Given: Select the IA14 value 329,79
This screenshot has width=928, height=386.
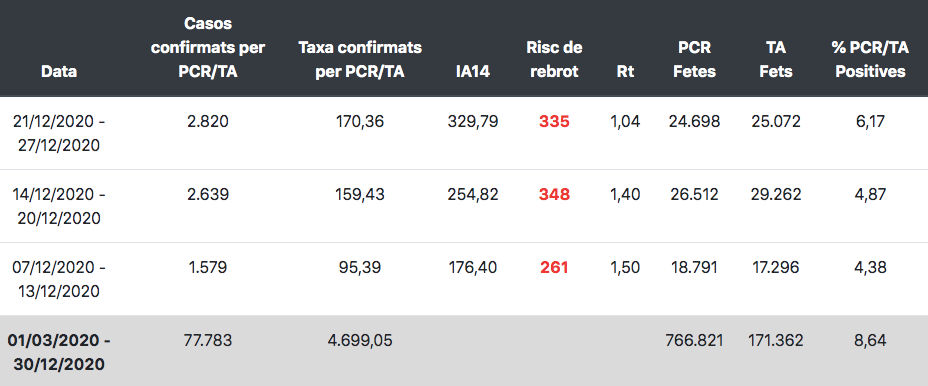Looking at the screenshot, I should tap(473, 122).
